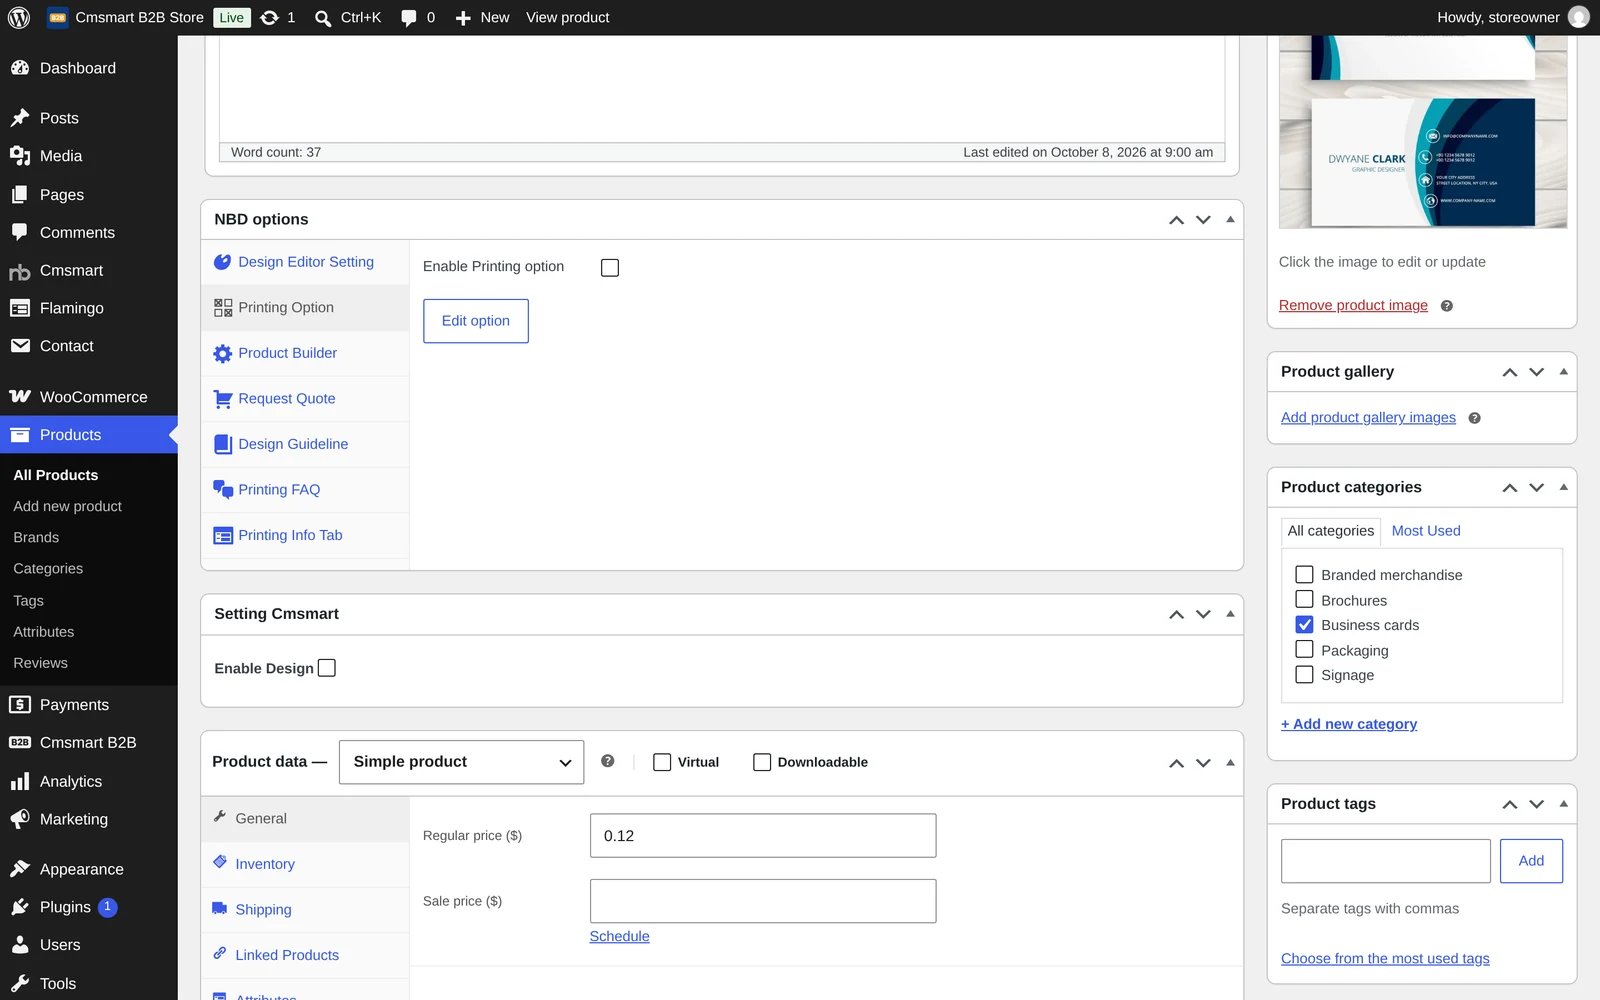Image resolution: width=1600 pixels, height=1000 pixels.
Task: Click the WordPress logo icon
Action: (19, 17)
